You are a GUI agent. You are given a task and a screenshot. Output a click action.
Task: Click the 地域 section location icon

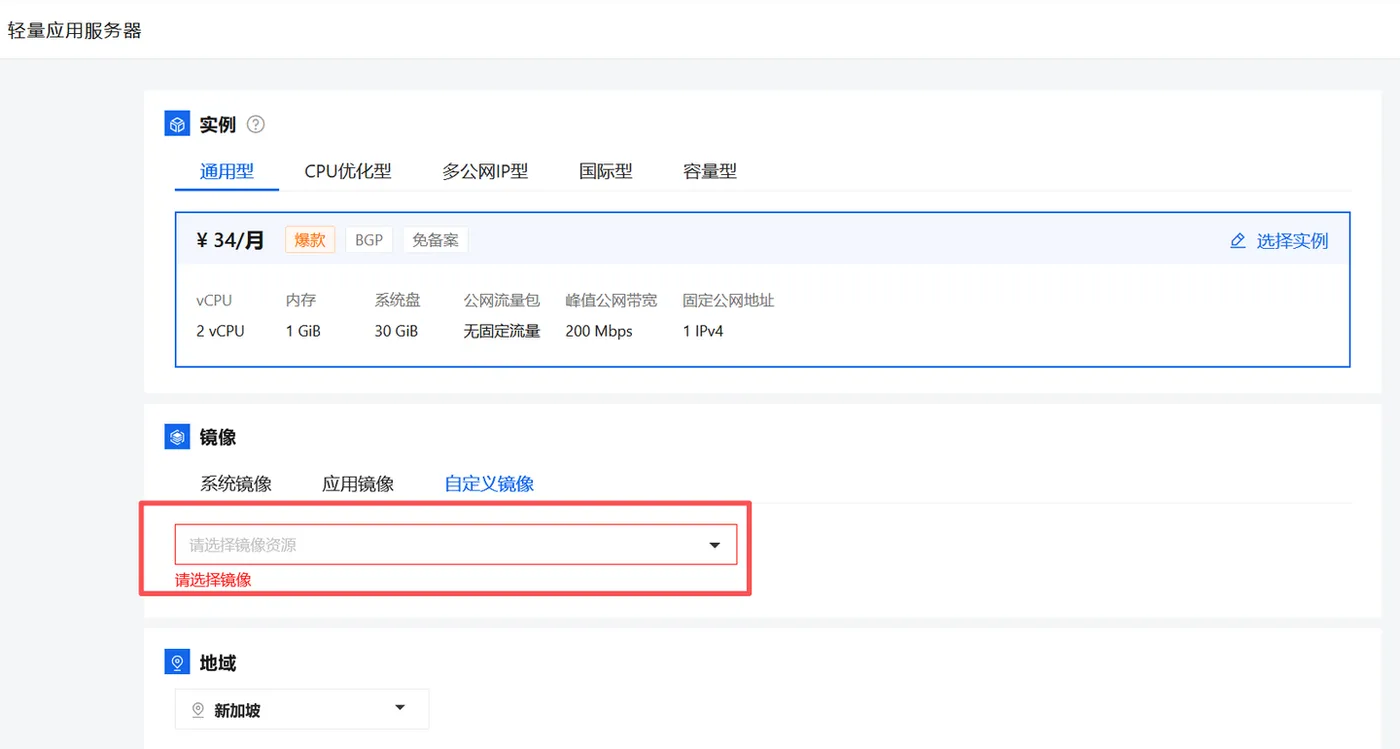point(177,663)
